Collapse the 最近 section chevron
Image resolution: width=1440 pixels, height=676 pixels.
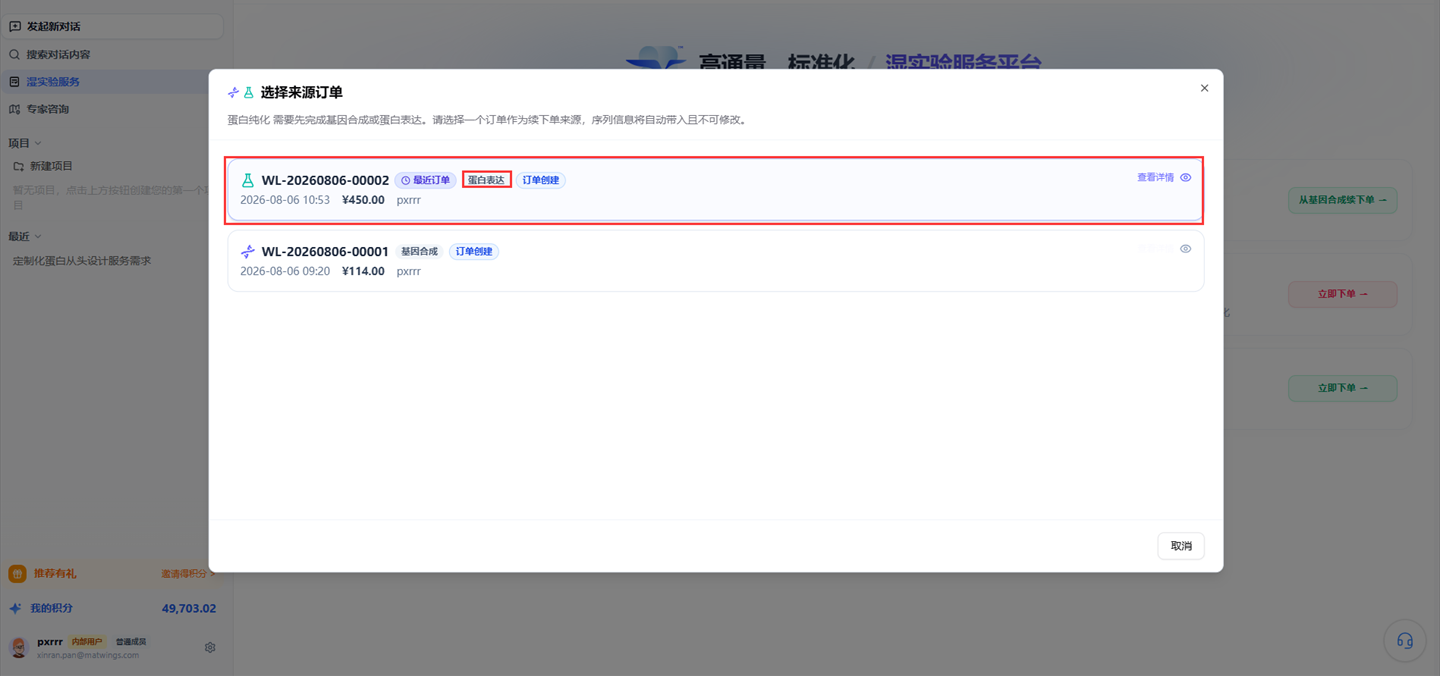[38, 237]
